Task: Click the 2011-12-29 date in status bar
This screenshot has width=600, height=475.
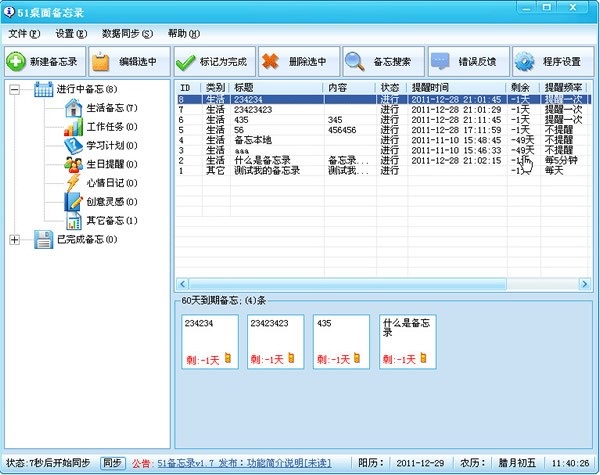Action: 420,463
